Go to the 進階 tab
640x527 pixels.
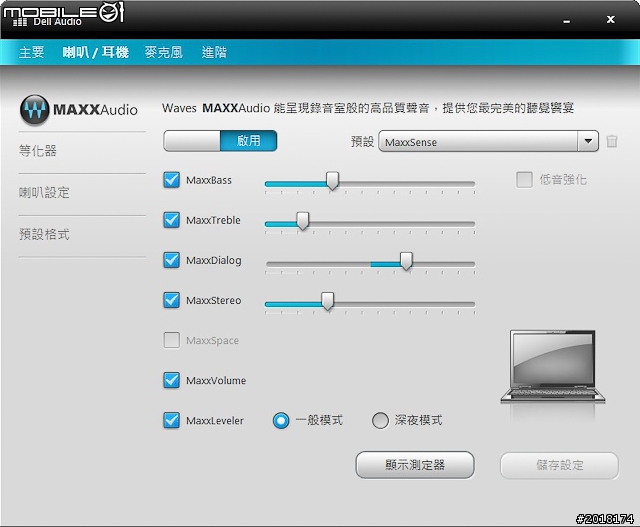(214, 52)
